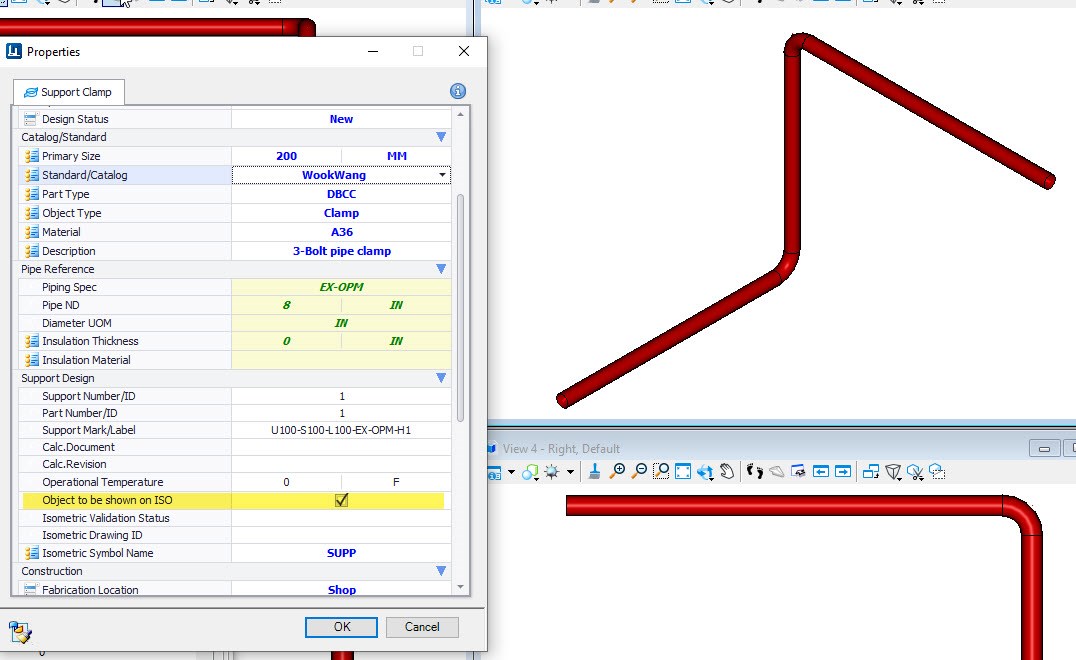Click the Update View brush icon
The image size is (1076, 660).
coord(594,471)
